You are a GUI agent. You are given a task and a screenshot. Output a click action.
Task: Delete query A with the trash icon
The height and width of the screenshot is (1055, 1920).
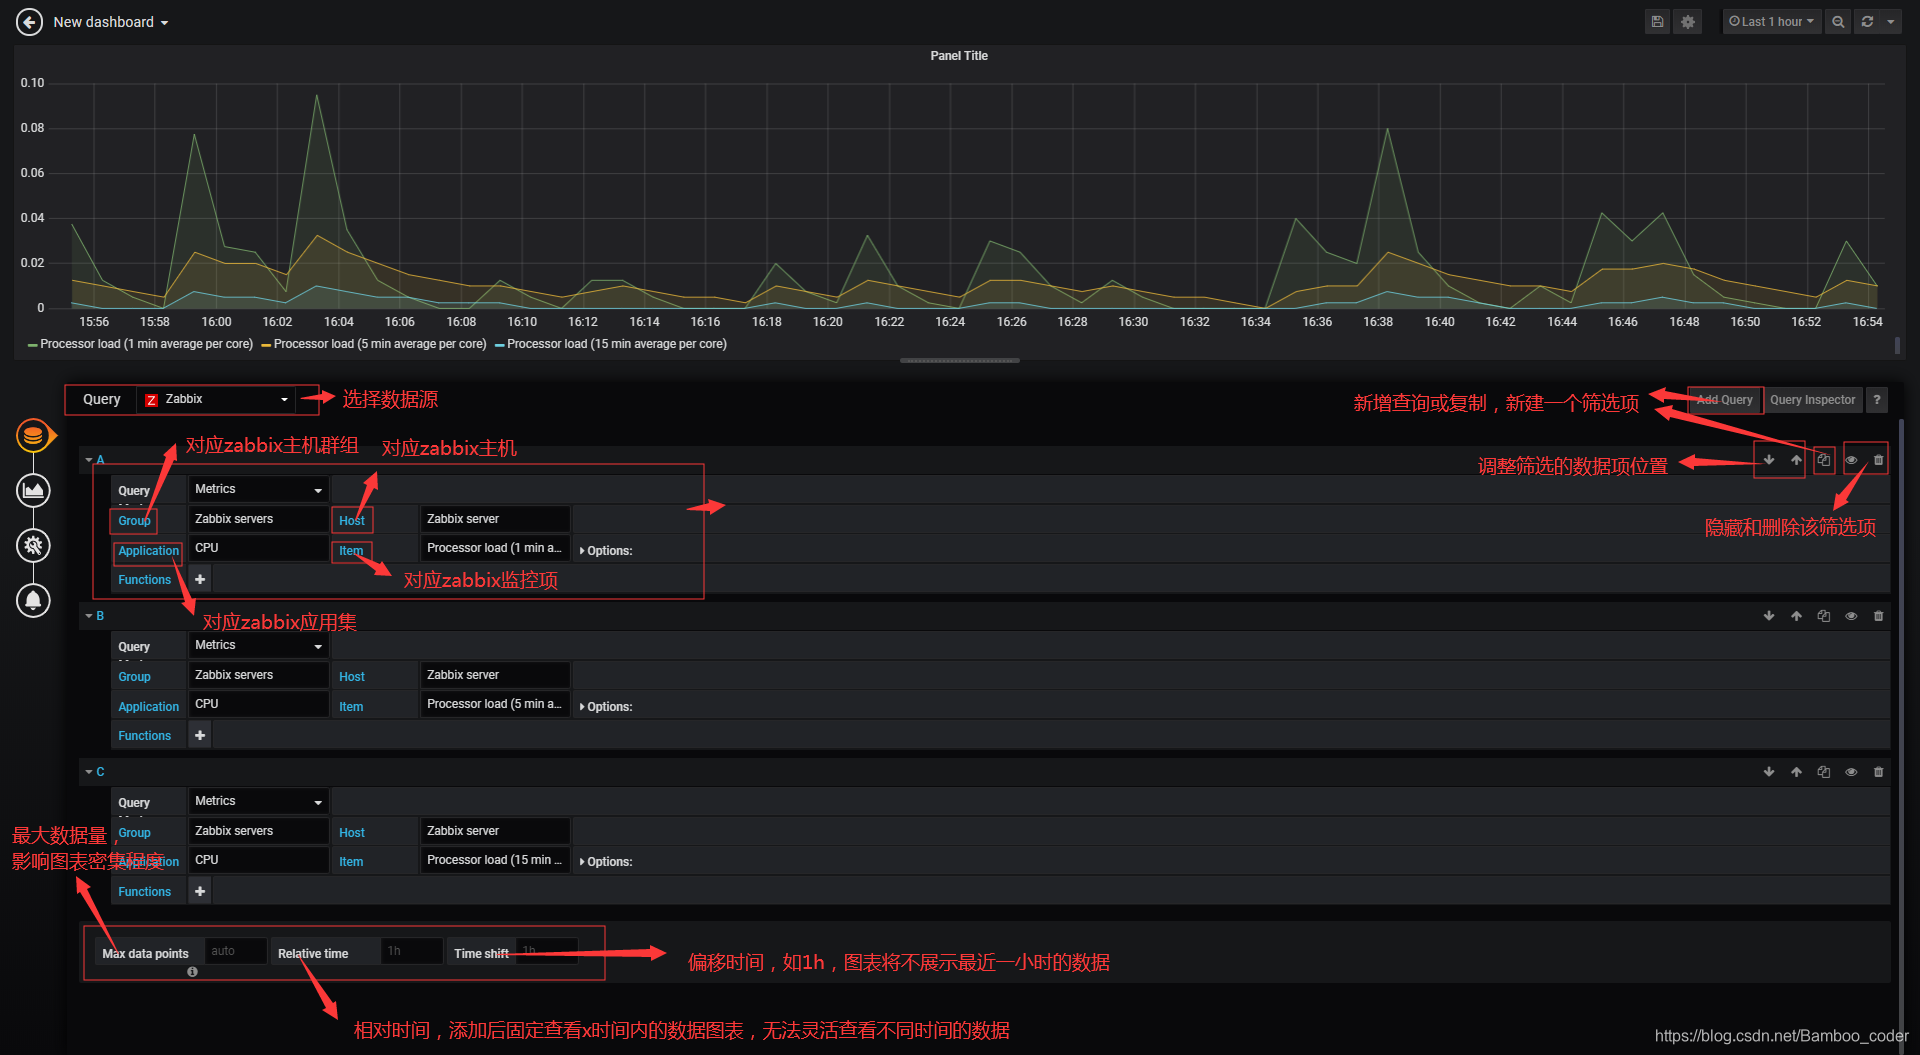pyautogui.click(x=1878, y=460)
